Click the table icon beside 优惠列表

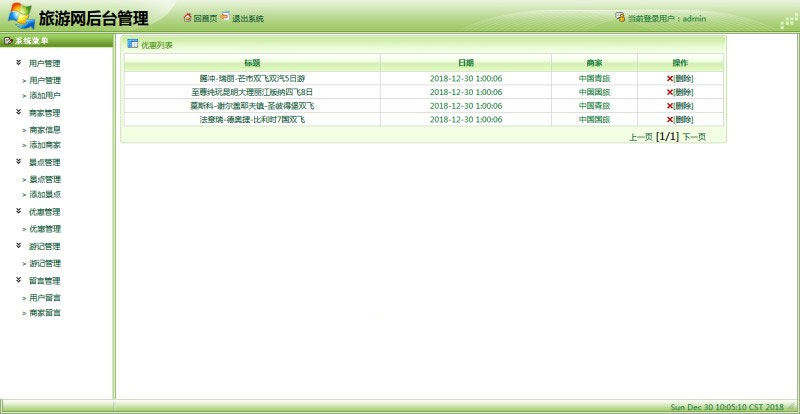click(x=133, y=44)
